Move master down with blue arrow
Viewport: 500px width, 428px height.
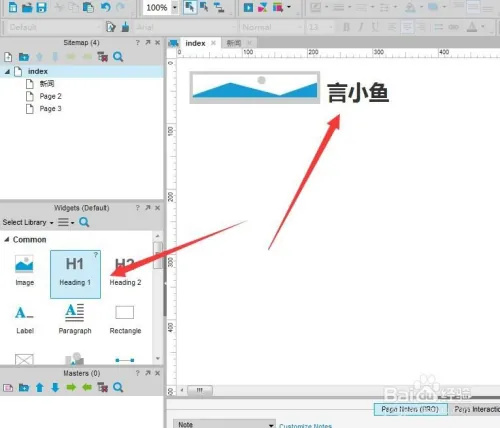point(55,388)
